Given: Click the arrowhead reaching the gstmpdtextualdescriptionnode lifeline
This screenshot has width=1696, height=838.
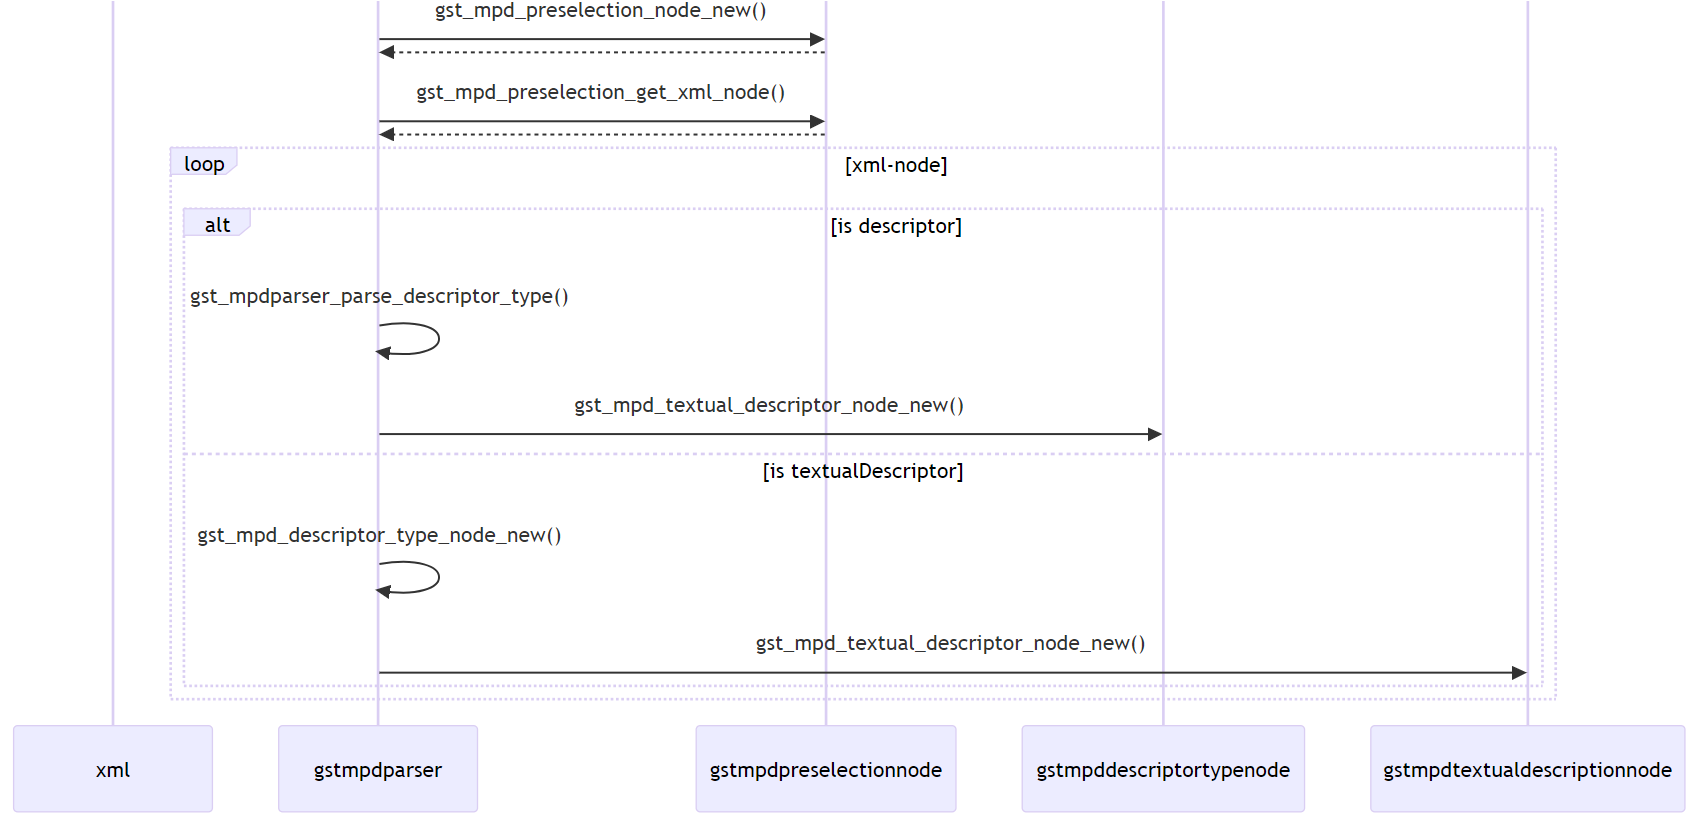Looking at the screenshot, I should (x=1519, y=673).
